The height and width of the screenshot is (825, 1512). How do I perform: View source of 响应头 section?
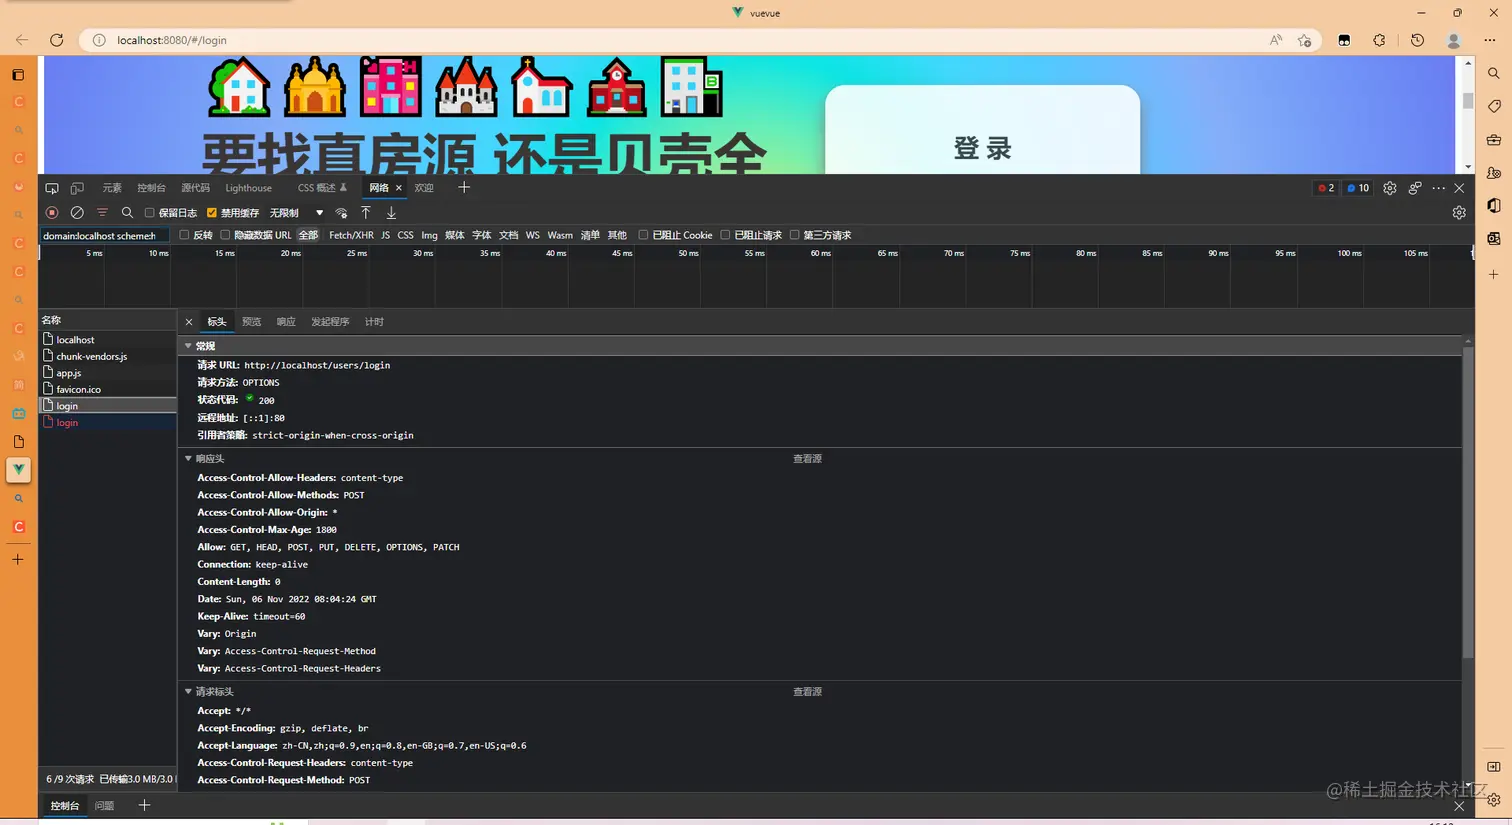pos(807,459)
